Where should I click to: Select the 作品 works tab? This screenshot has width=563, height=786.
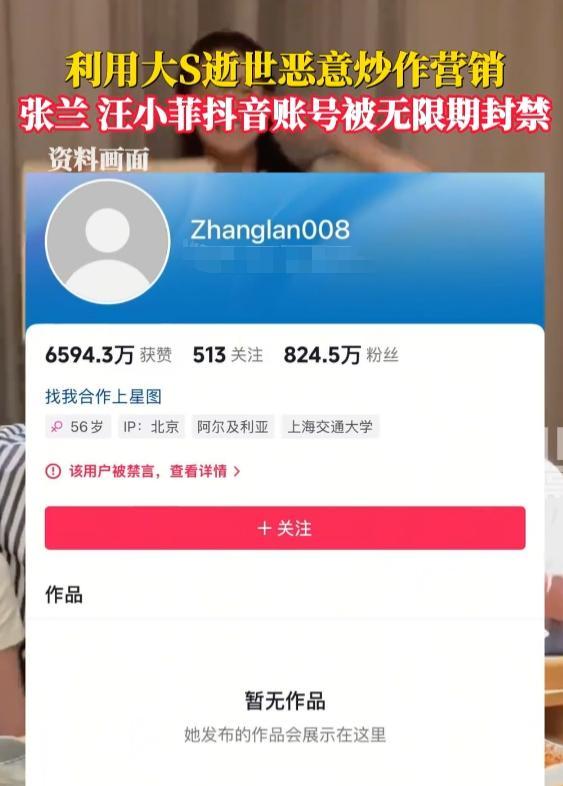click(x=64, y=595)
